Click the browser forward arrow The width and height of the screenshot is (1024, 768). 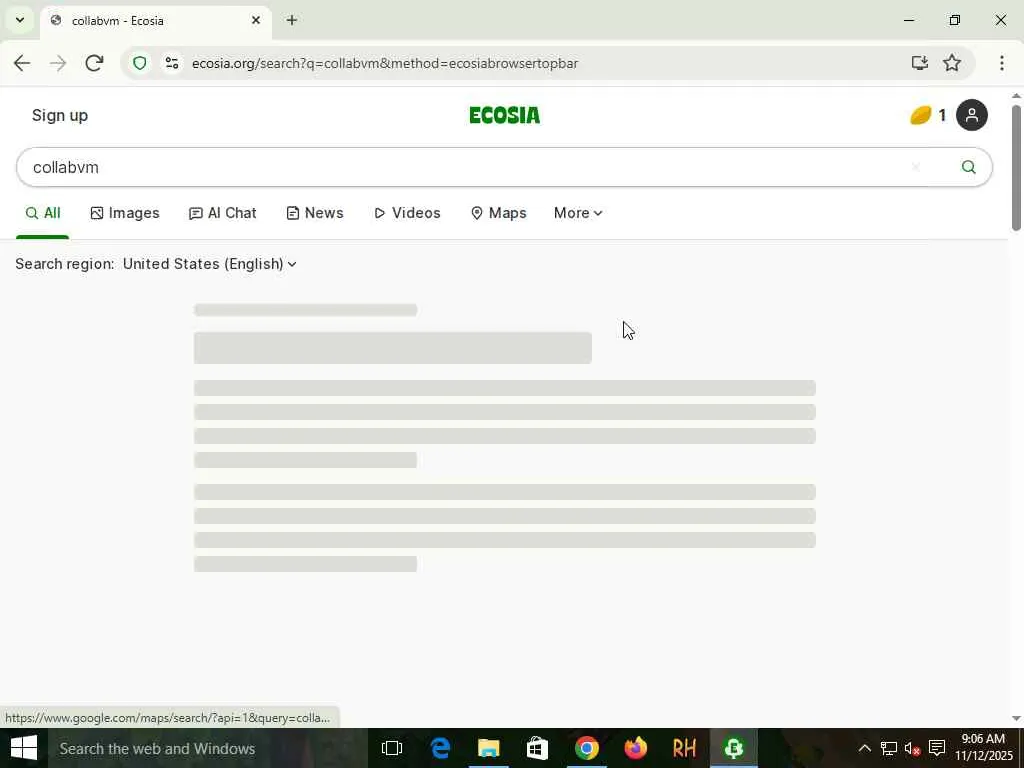point(58,63)
